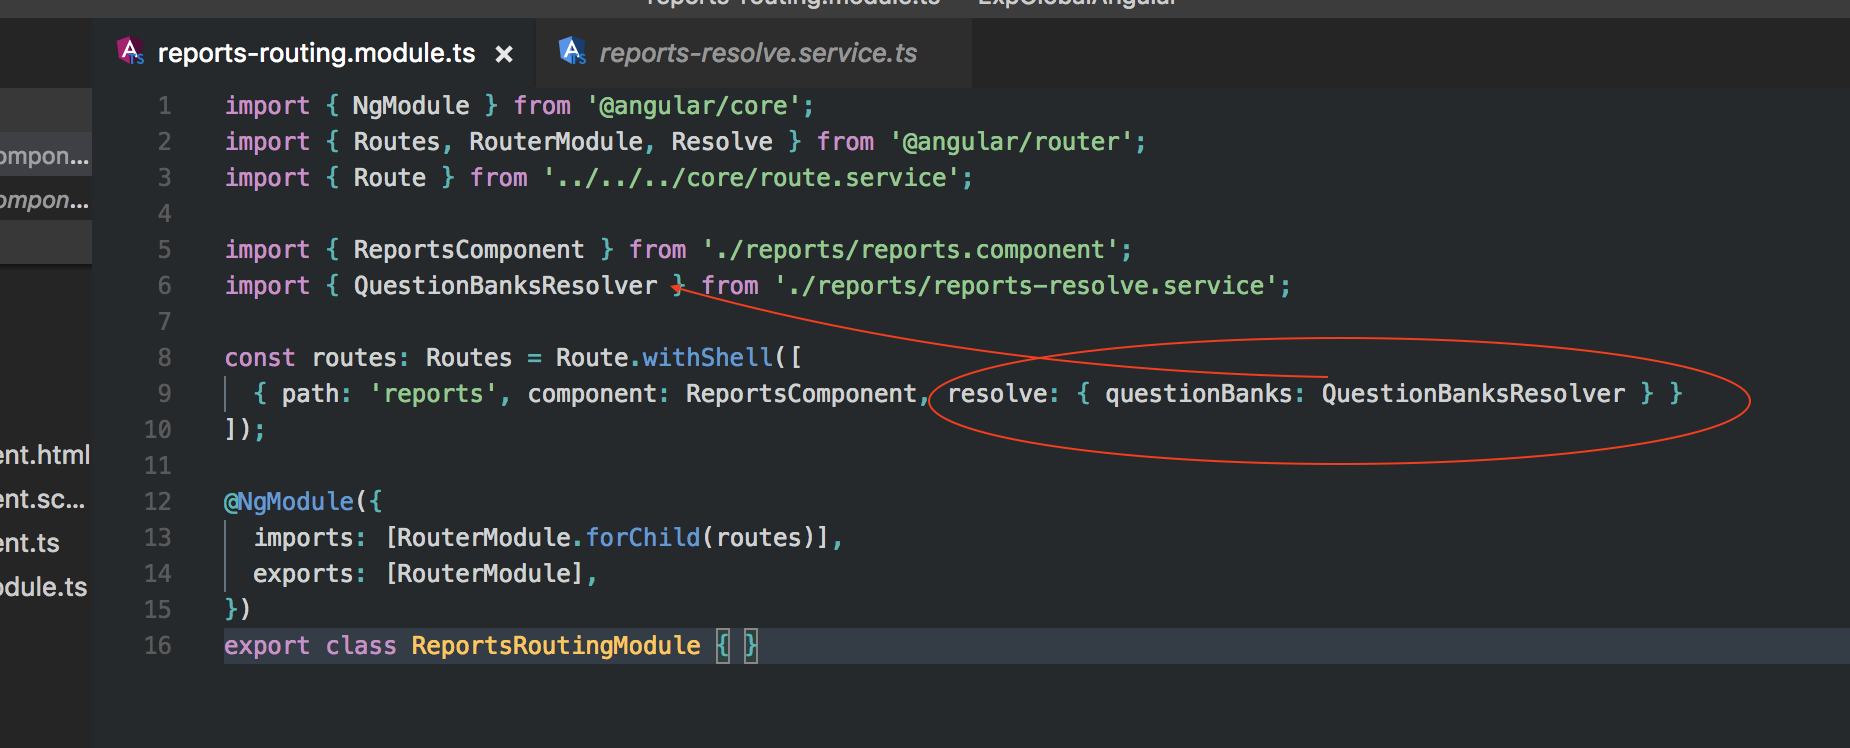Select line number 6 in gutter
The width and height of the screenshot is (1850, 748).
(164, 286)
